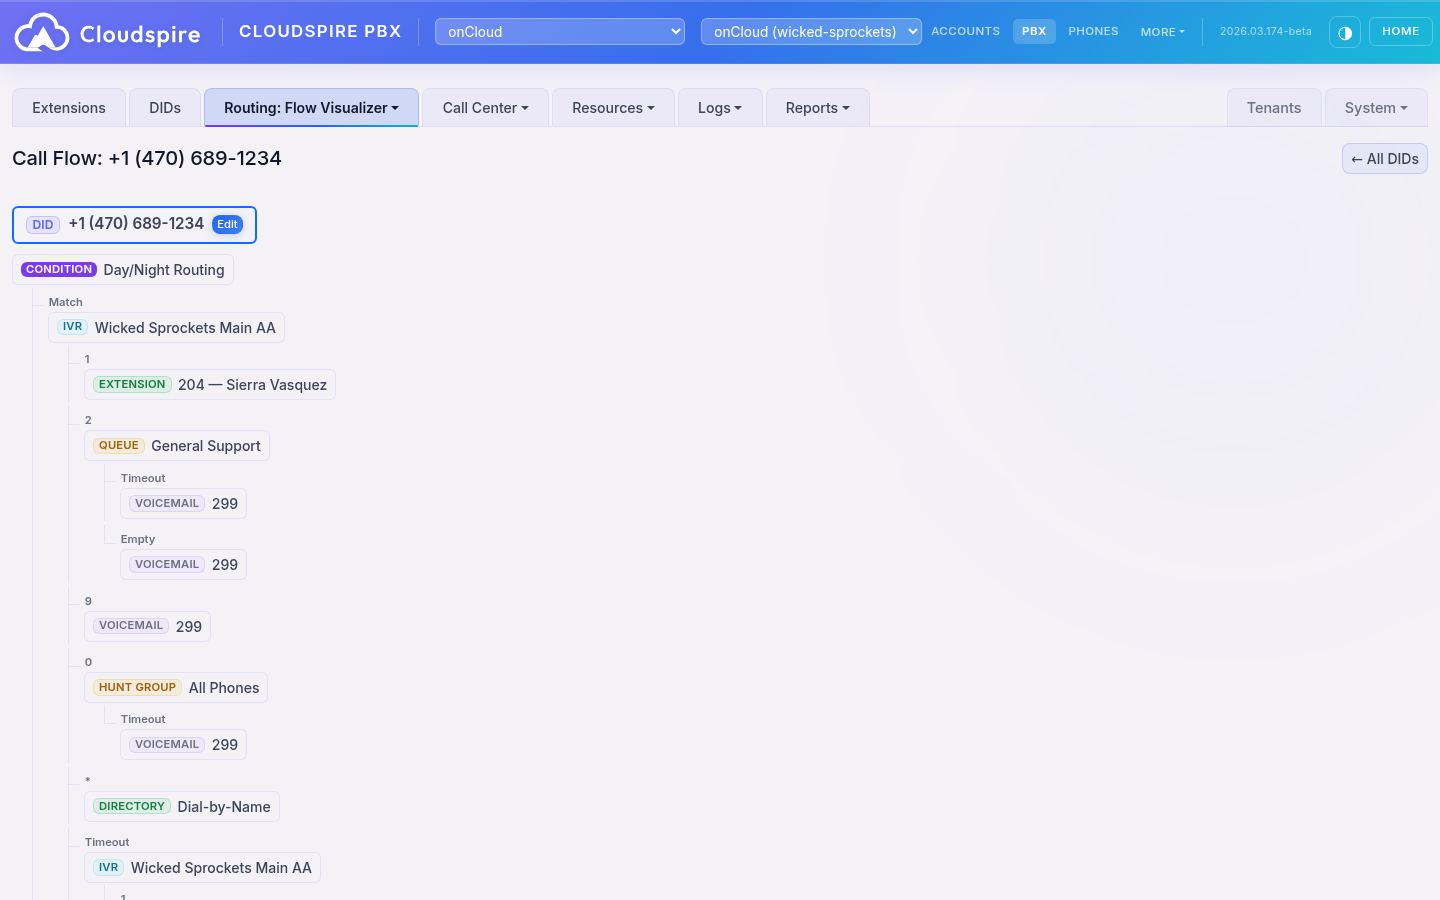Click the HOME button
The image size is (1440, 900).
point(1400,31)
